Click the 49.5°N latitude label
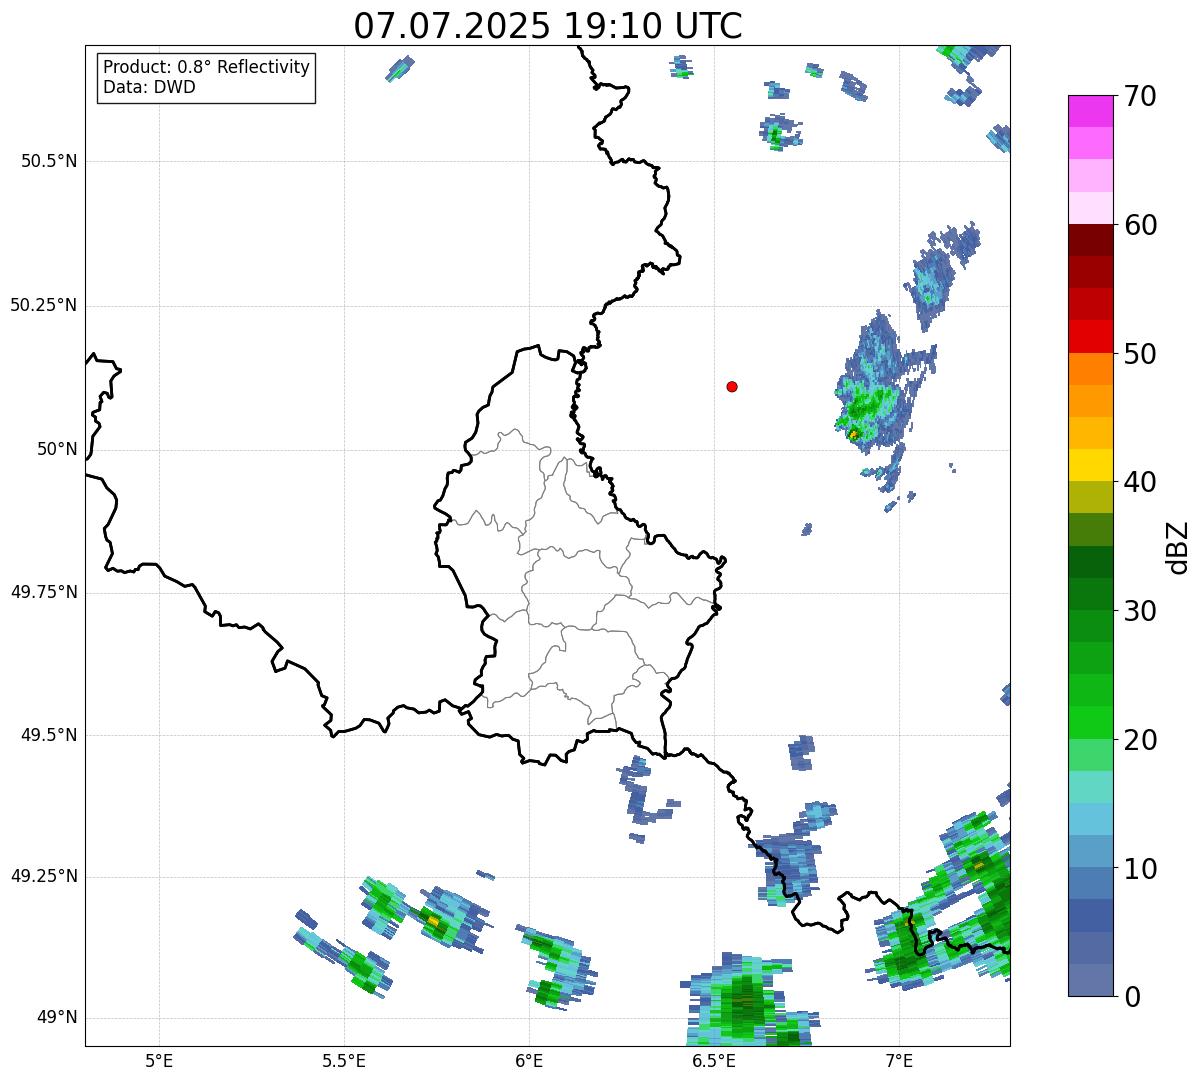Screen dimensions: 1202x1081 (49, 735)
